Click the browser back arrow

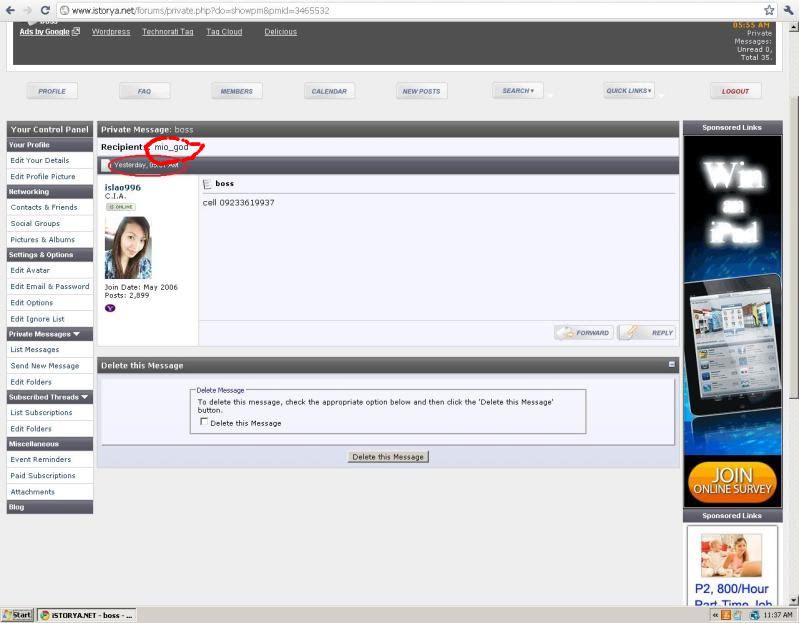pos(9,10)
